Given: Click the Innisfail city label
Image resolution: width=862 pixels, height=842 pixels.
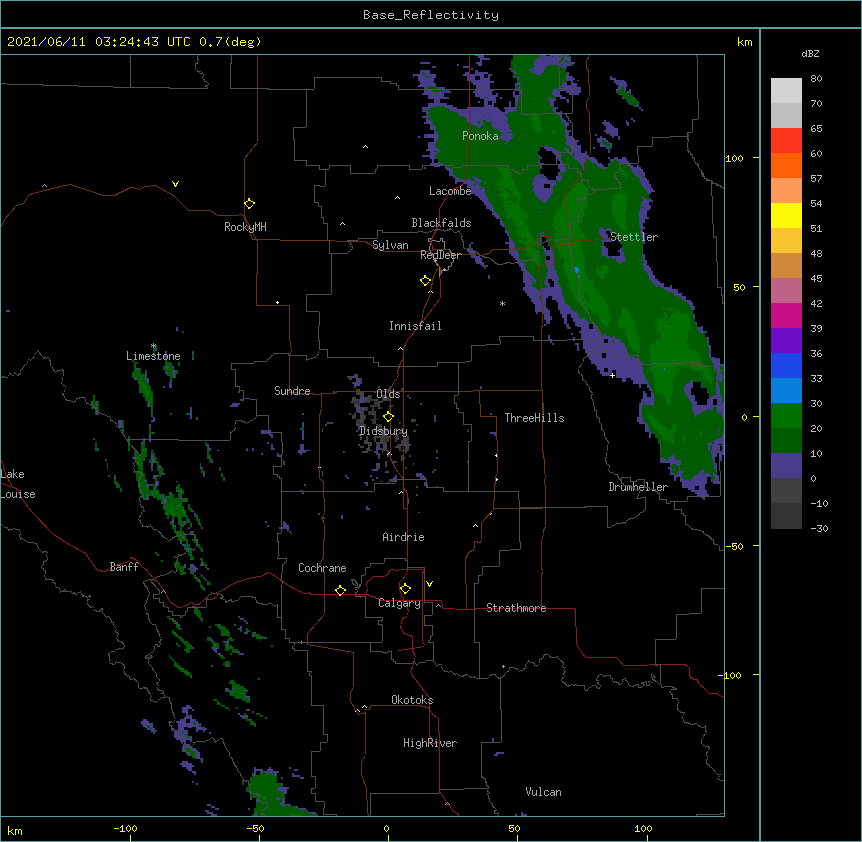Looking at the screenshot, I should tap(415, 326).
